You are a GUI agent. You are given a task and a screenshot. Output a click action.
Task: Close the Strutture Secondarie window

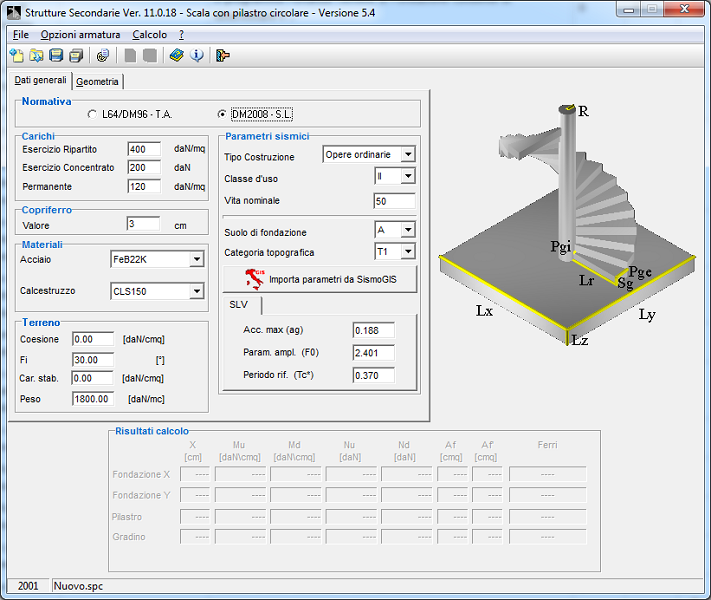click(685, 9)
